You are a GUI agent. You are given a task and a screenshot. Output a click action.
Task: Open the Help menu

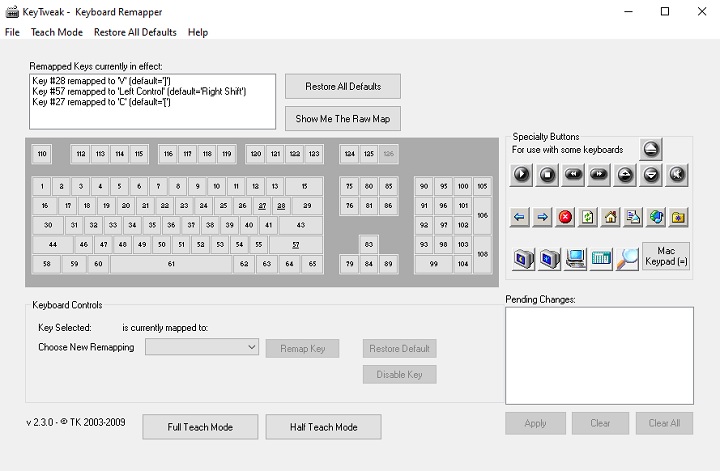pos(198,32)
